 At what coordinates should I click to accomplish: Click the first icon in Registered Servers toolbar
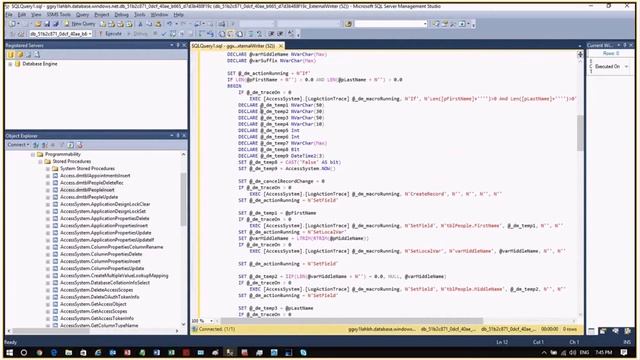(x=11, y=54)
